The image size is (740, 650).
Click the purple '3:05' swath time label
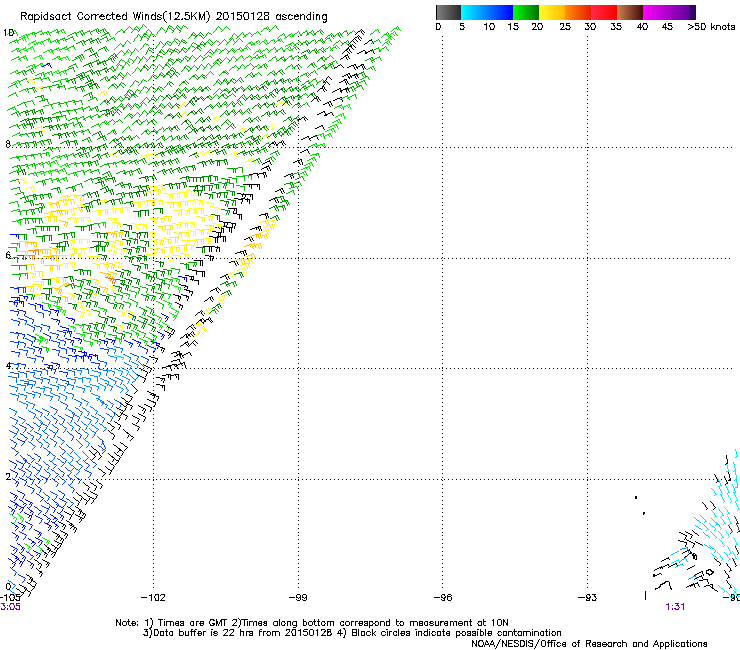[x=10, y=607]
